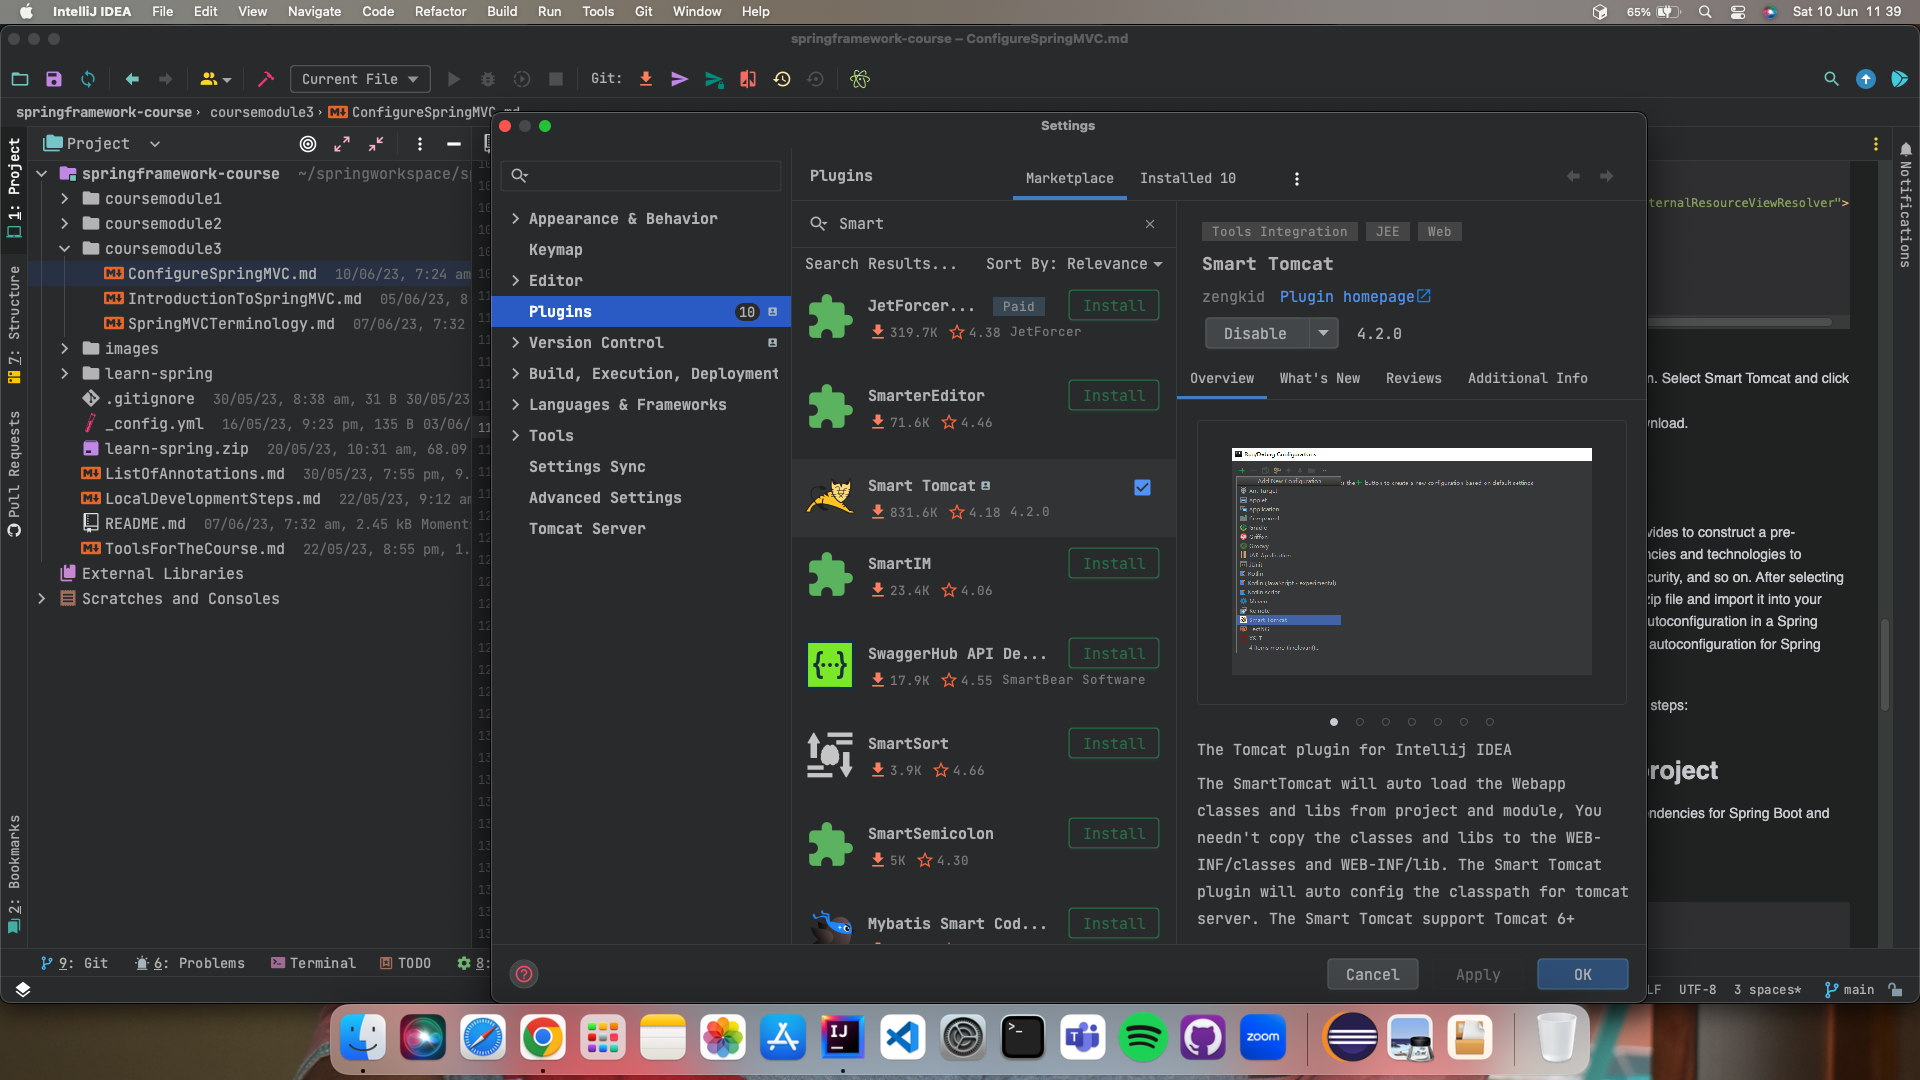Click the Cancel button in Settings

(x=1372, y=975)
